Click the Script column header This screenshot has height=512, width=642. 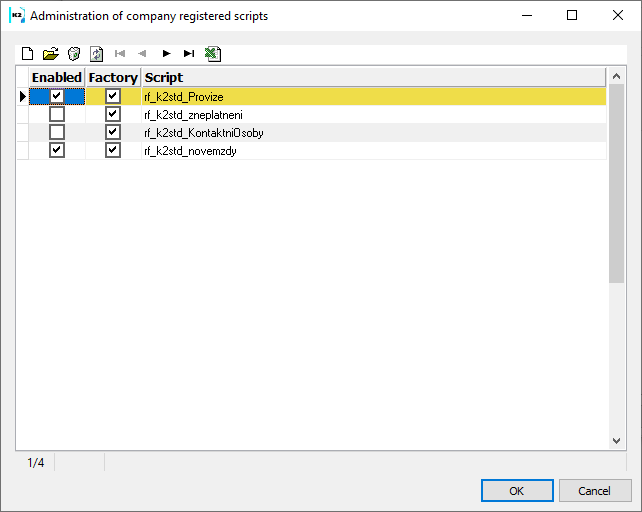[373, 77]
